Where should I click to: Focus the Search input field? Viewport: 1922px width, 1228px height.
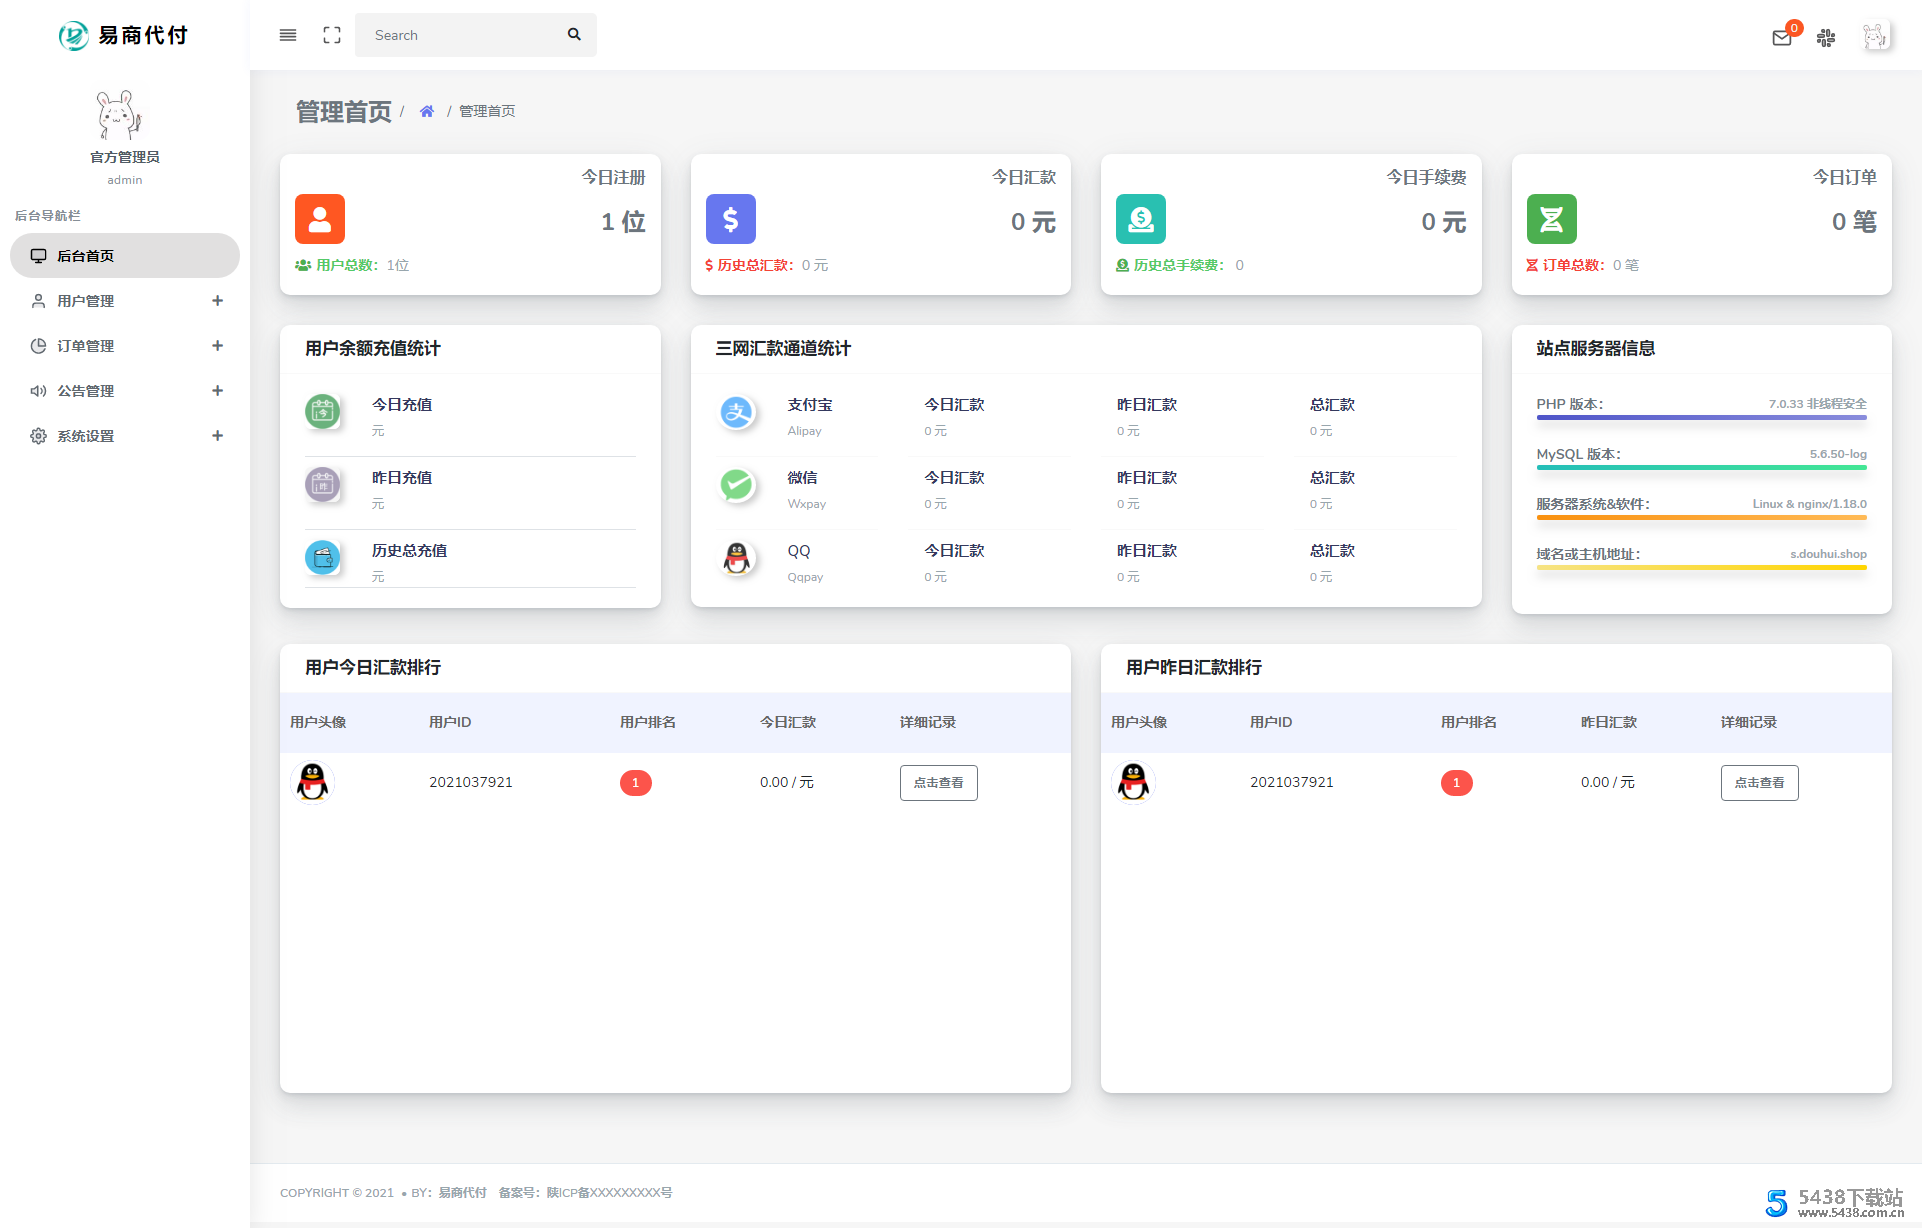[x=460, y=35]
